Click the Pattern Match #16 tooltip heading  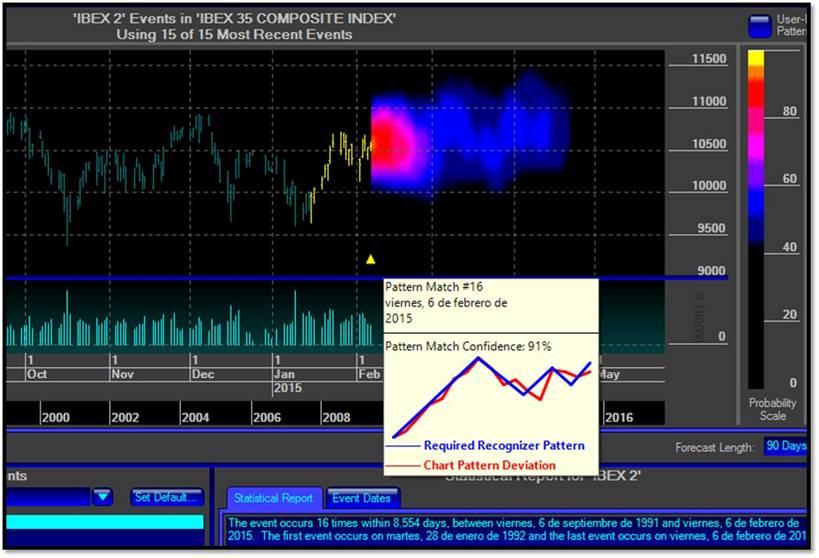click(434, 286)
